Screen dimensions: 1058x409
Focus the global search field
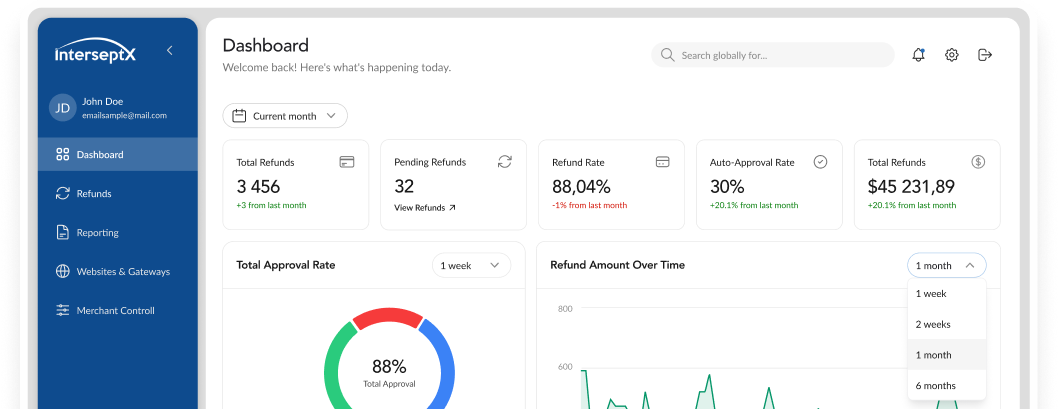pos(773,55)
